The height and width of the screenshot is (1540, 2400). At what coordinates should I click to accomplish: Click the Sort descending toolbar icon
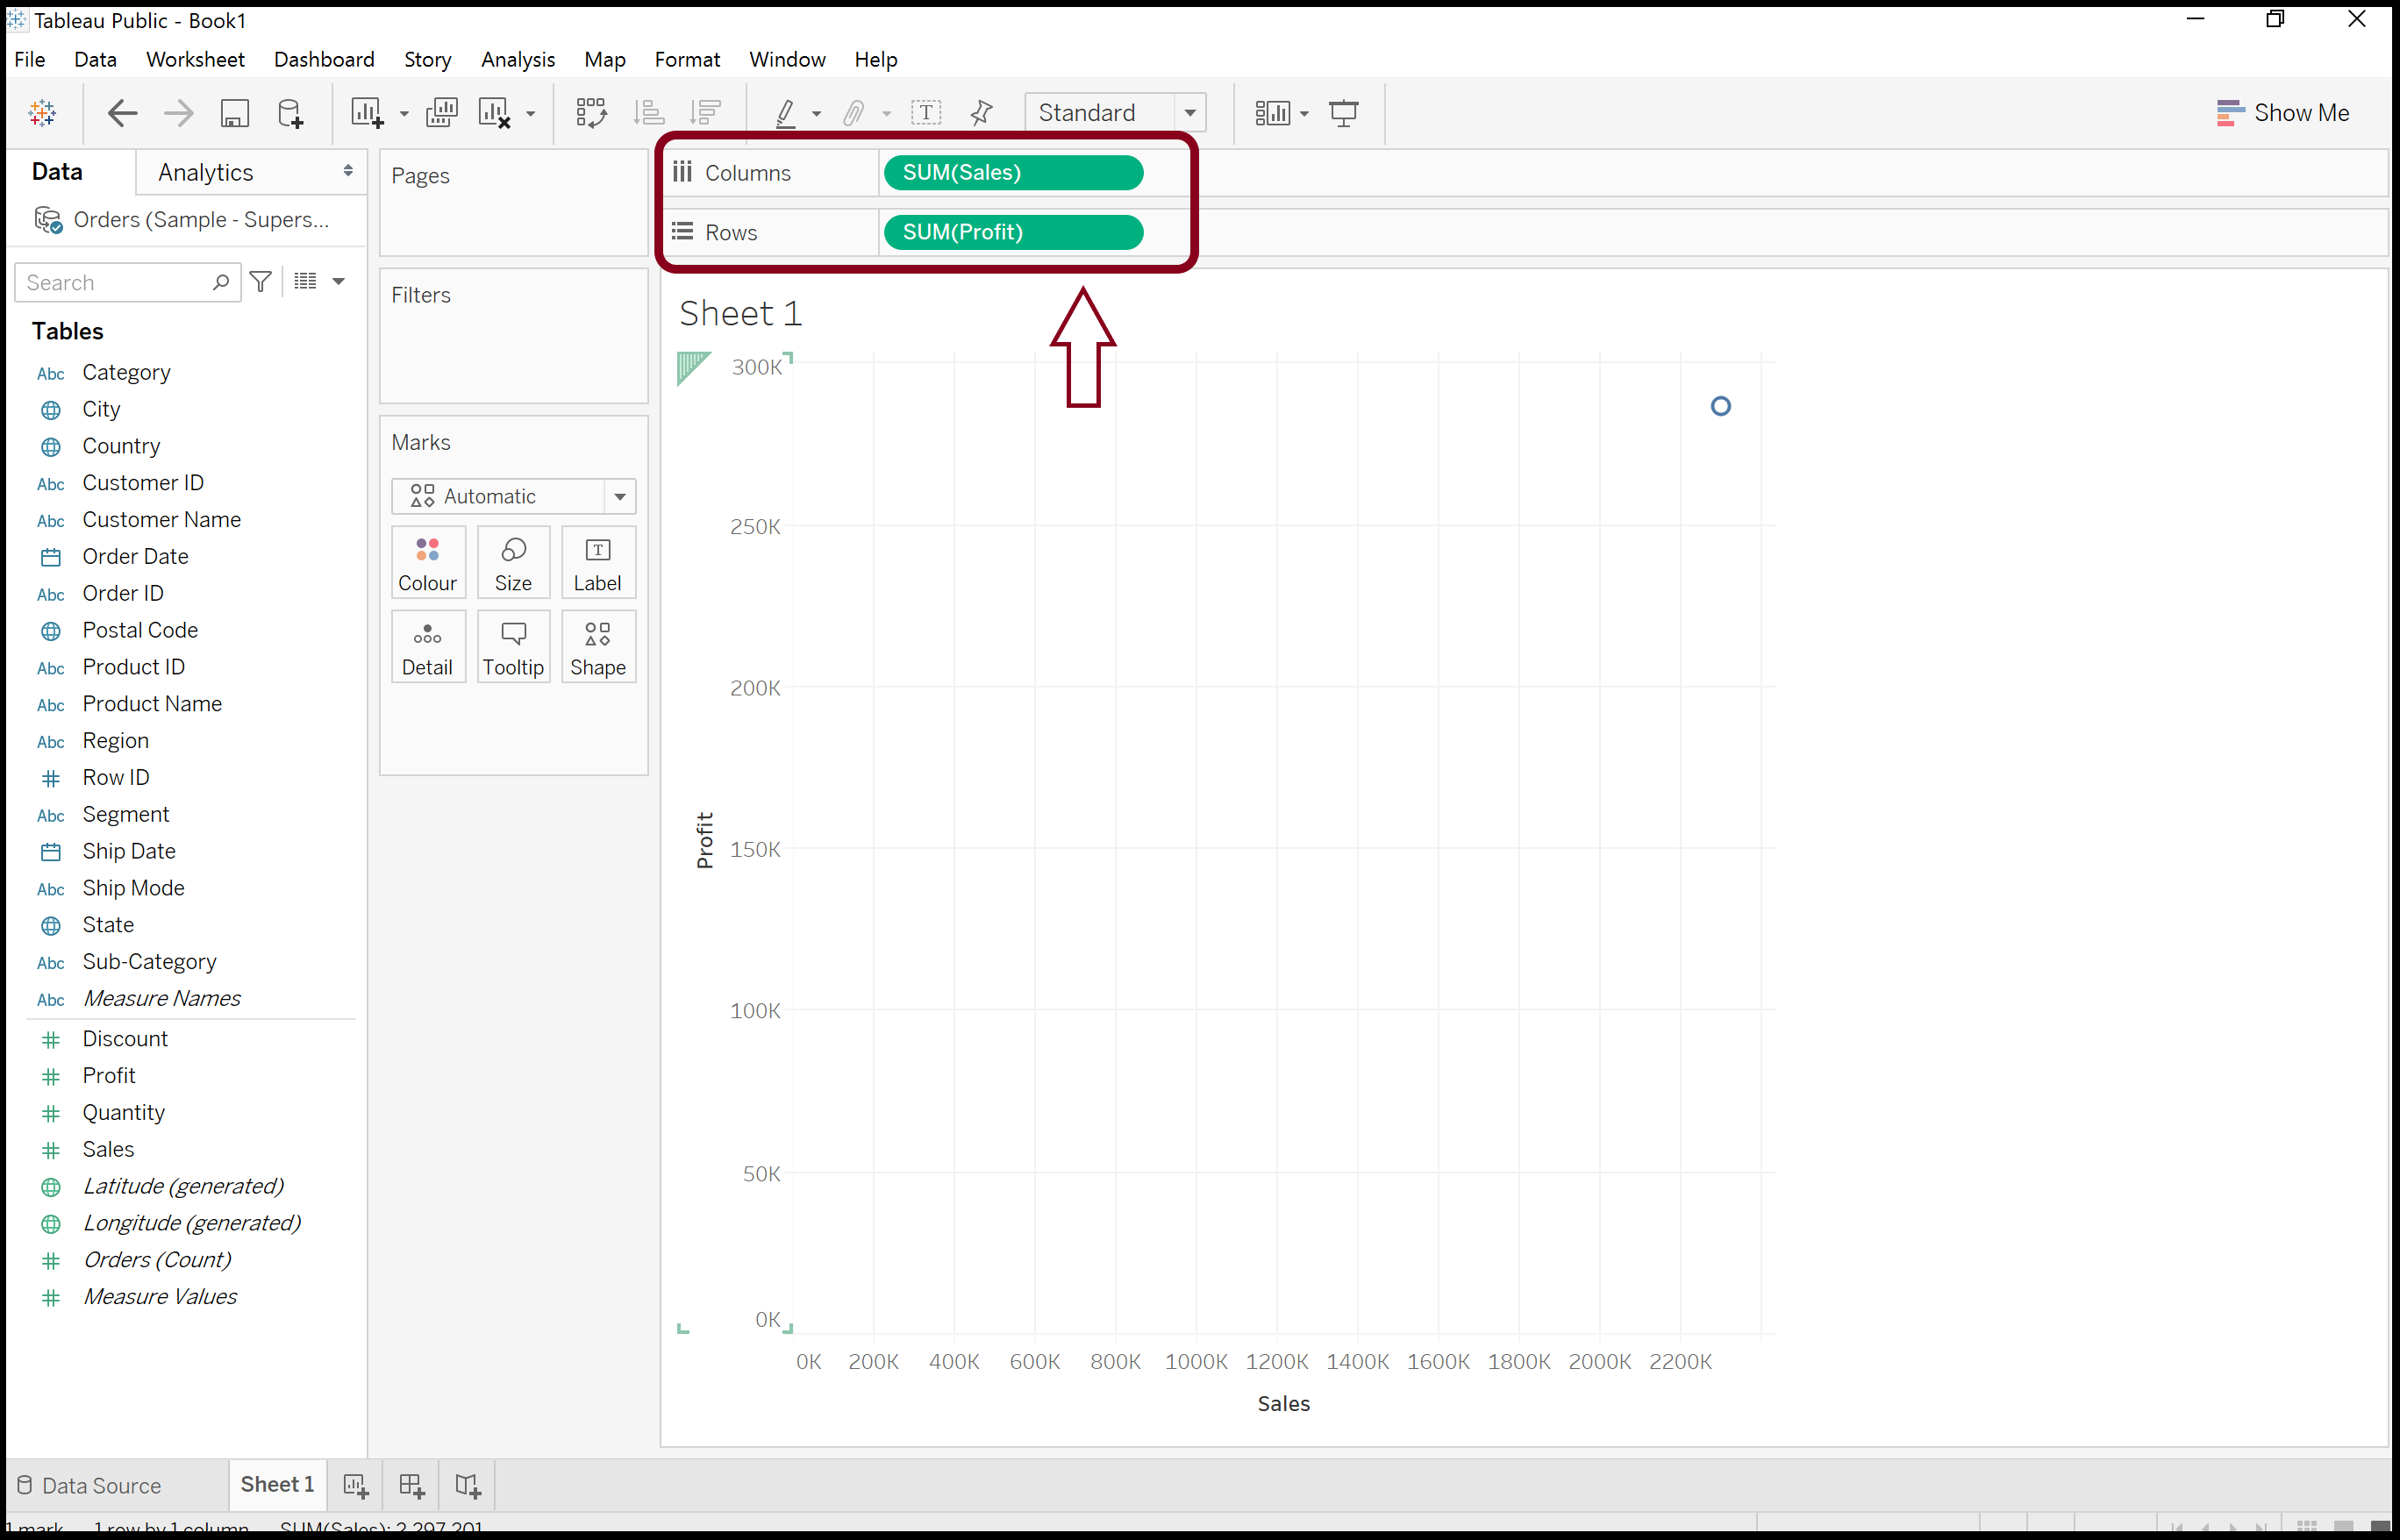click(706, 113)
